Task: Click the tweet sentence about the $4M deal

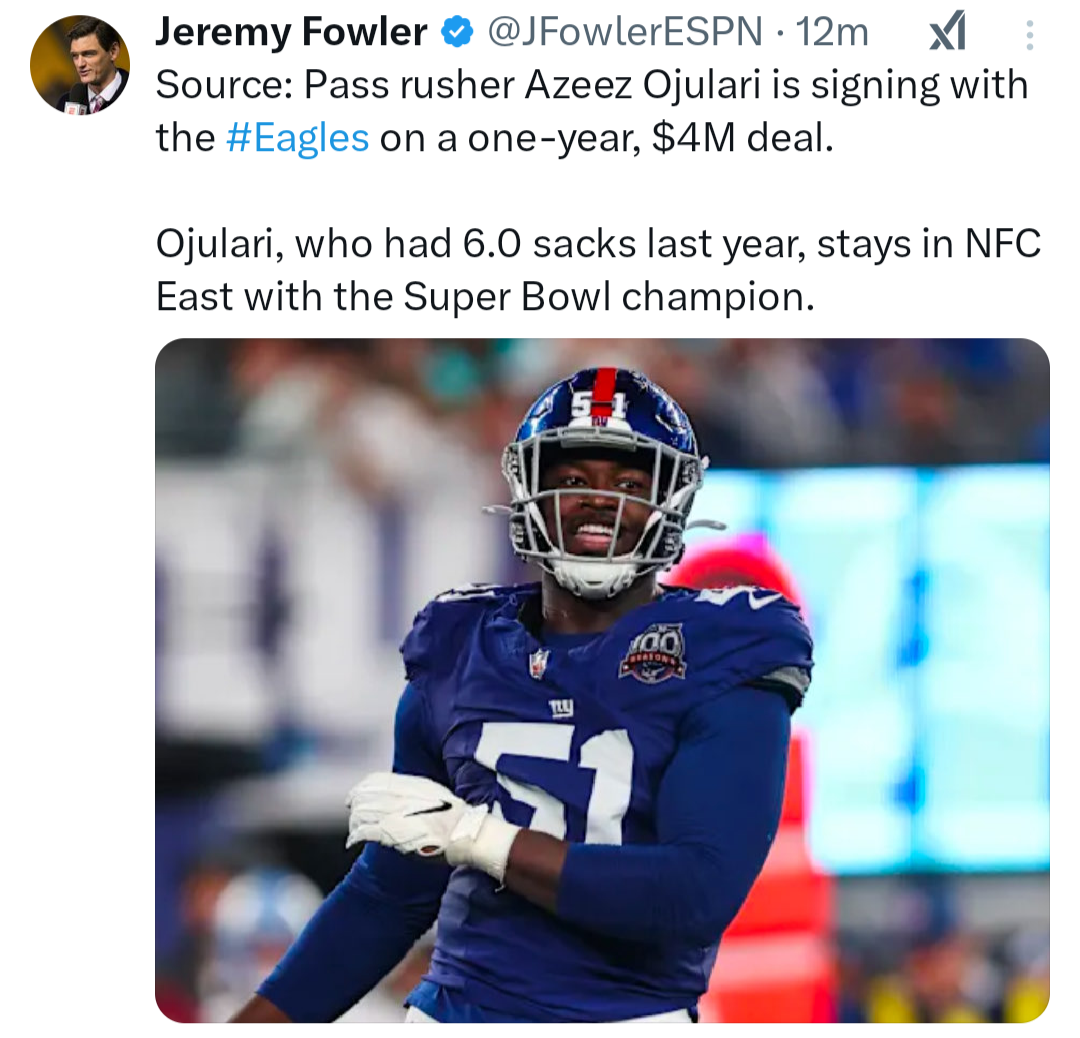Action: [x=592, y=112]
